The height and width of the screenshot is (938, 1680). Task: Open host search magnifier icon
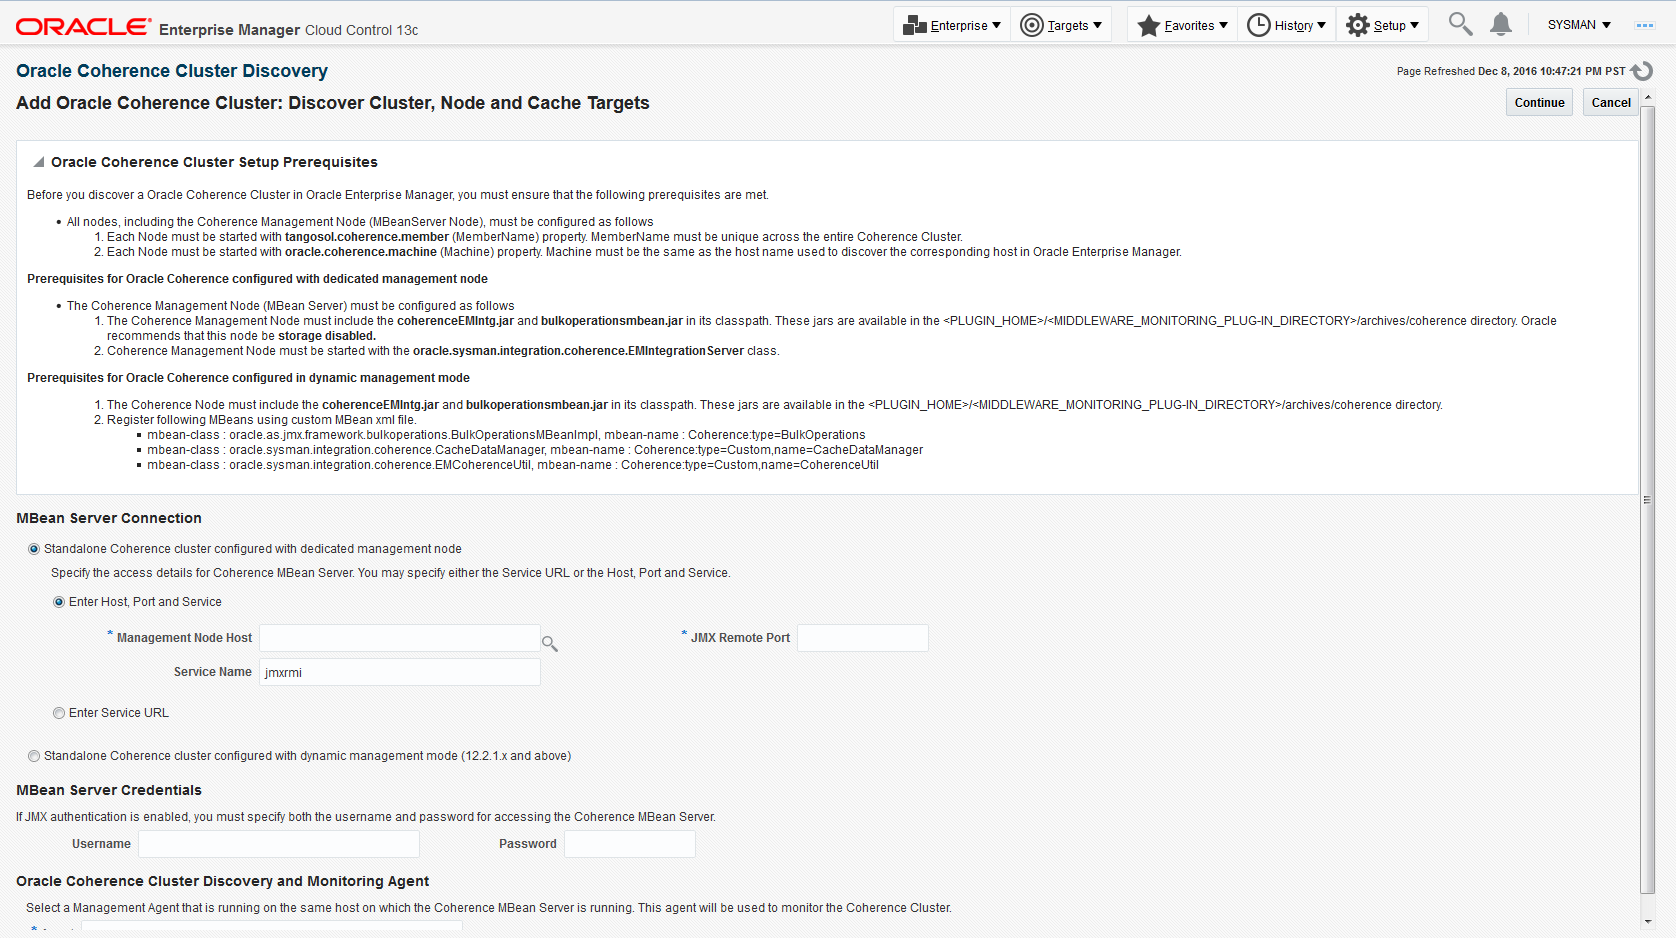549,643
